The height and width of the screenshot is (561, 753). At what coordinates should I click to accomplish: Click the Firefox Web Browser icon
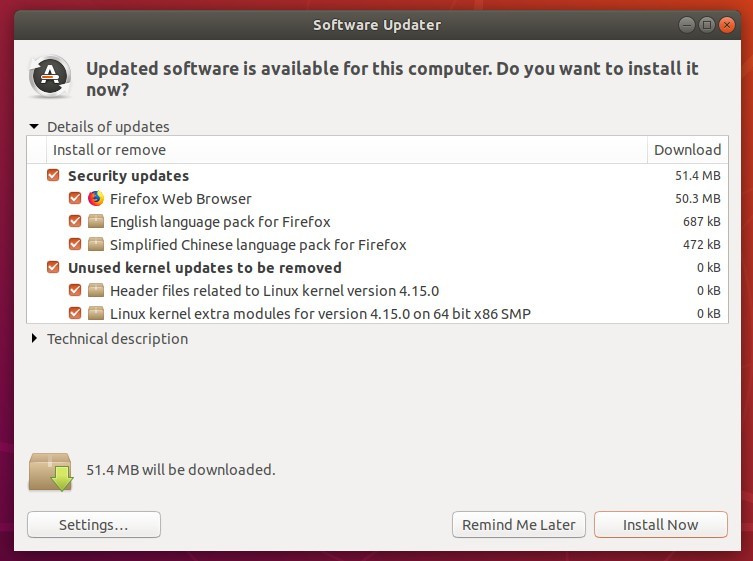click(96, 198)
